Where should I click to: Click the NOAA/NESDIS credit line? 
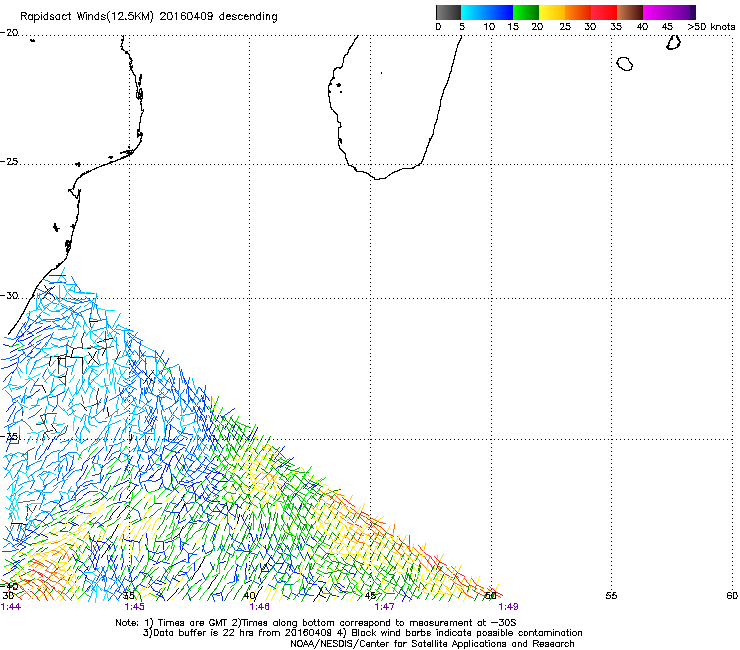pos(432,644)
